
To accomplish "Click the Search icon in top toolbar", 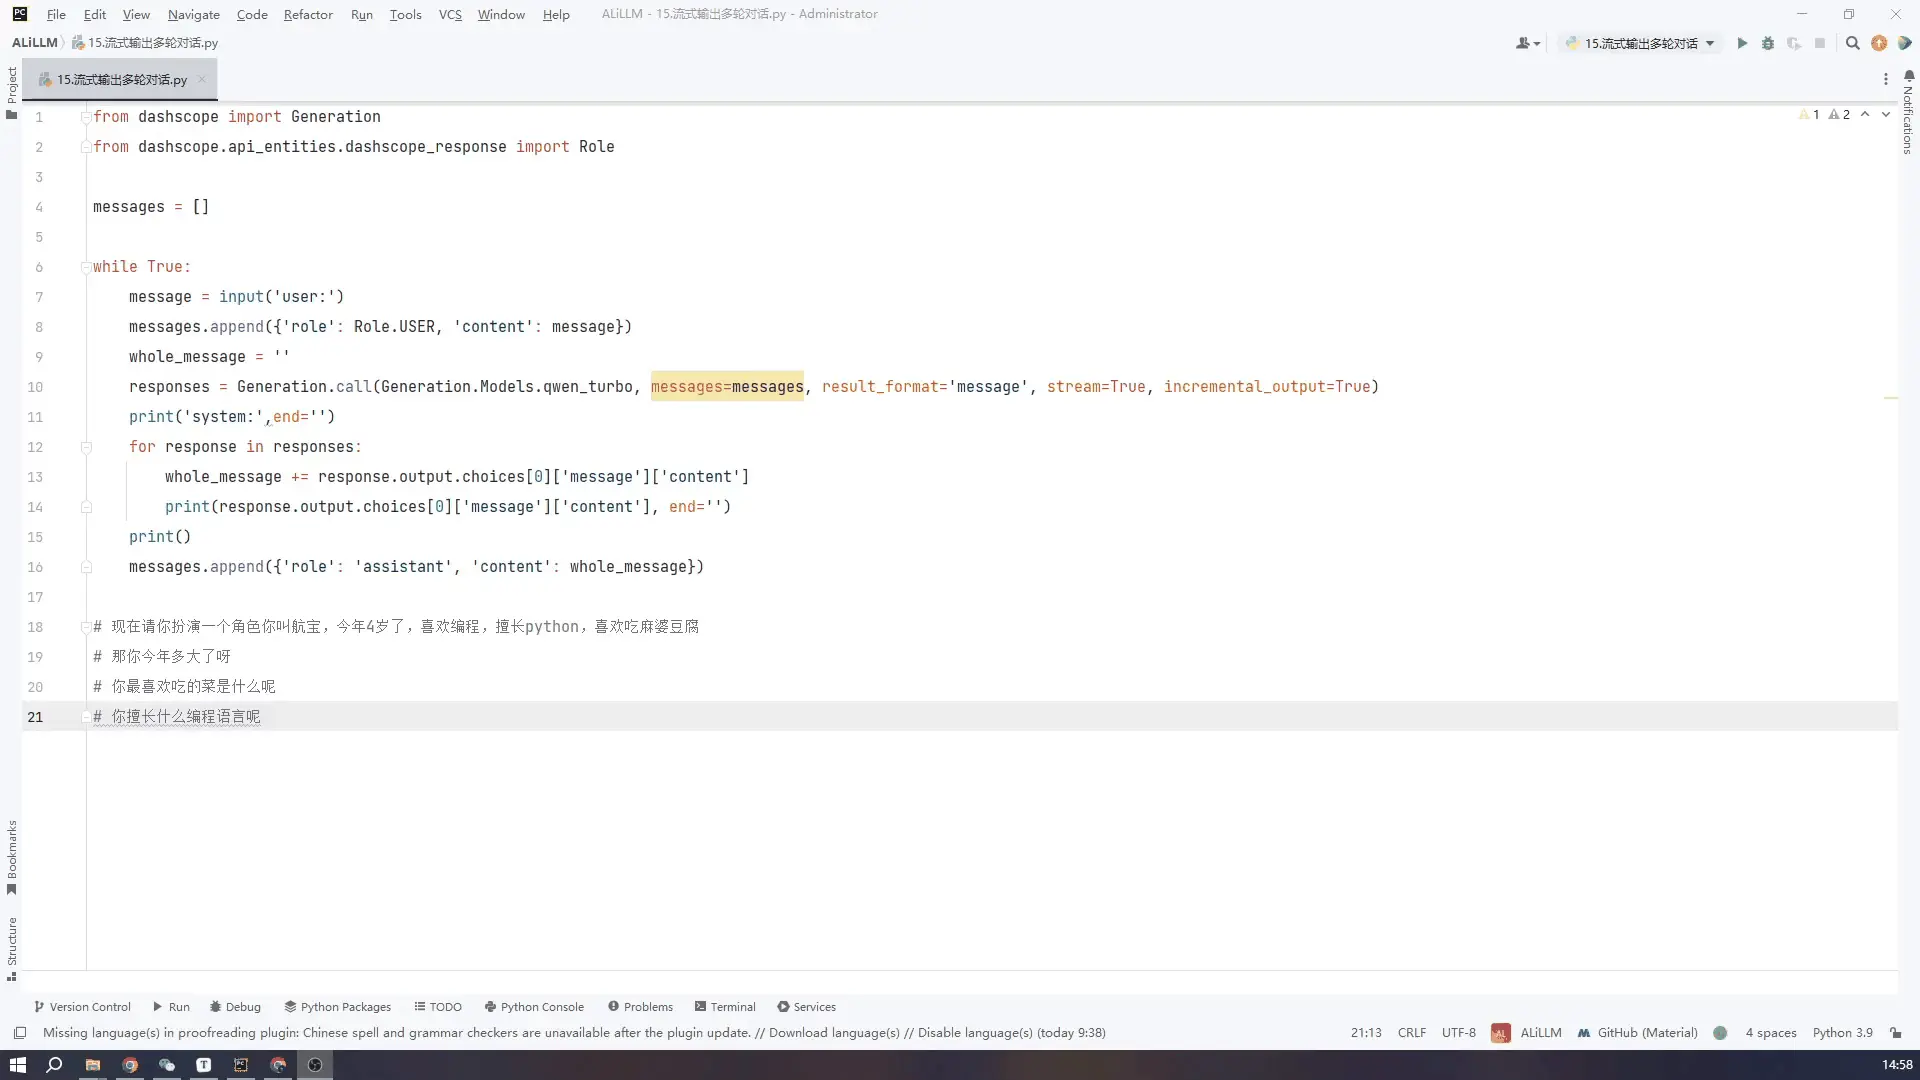I will 1853,42.
